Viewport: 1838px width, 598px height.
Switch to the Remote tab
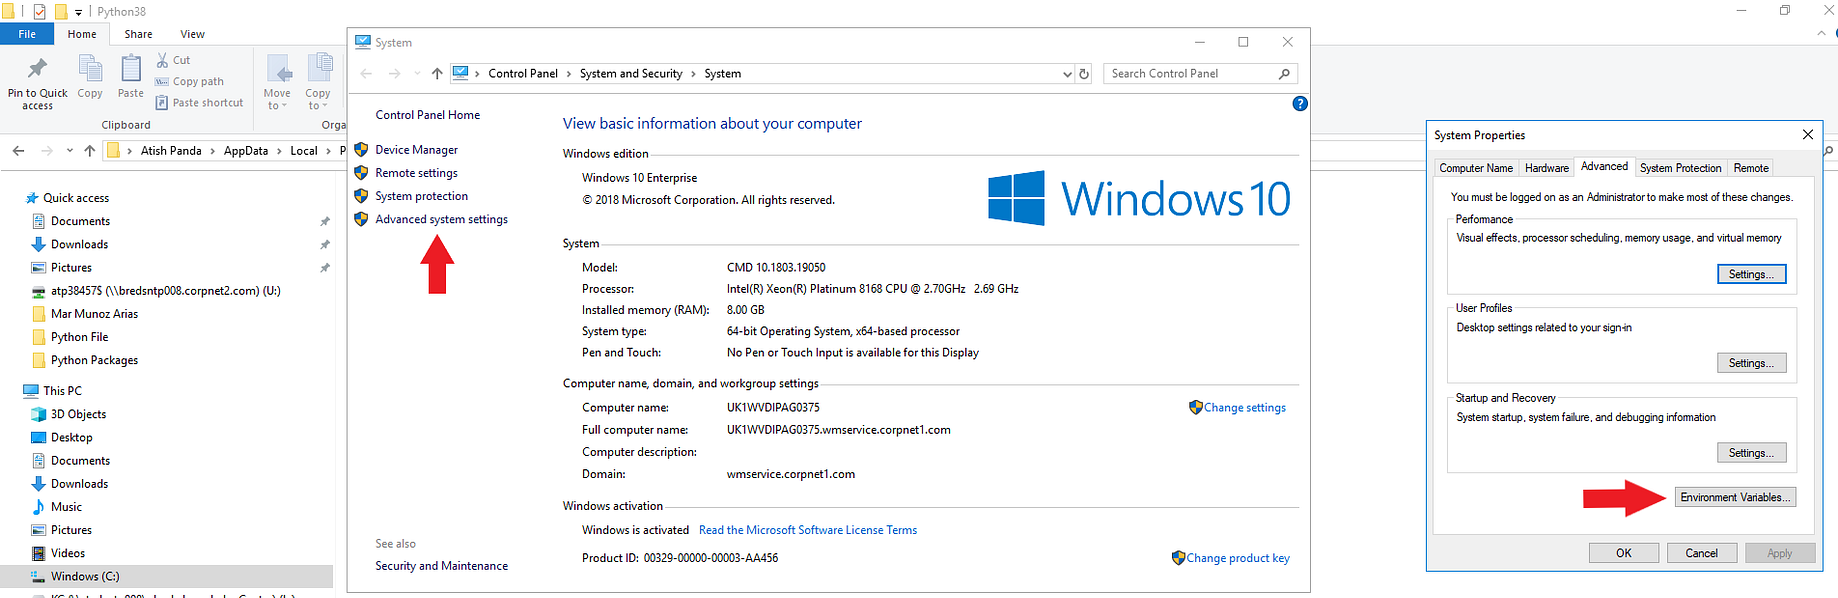[x=1750, y=168]
